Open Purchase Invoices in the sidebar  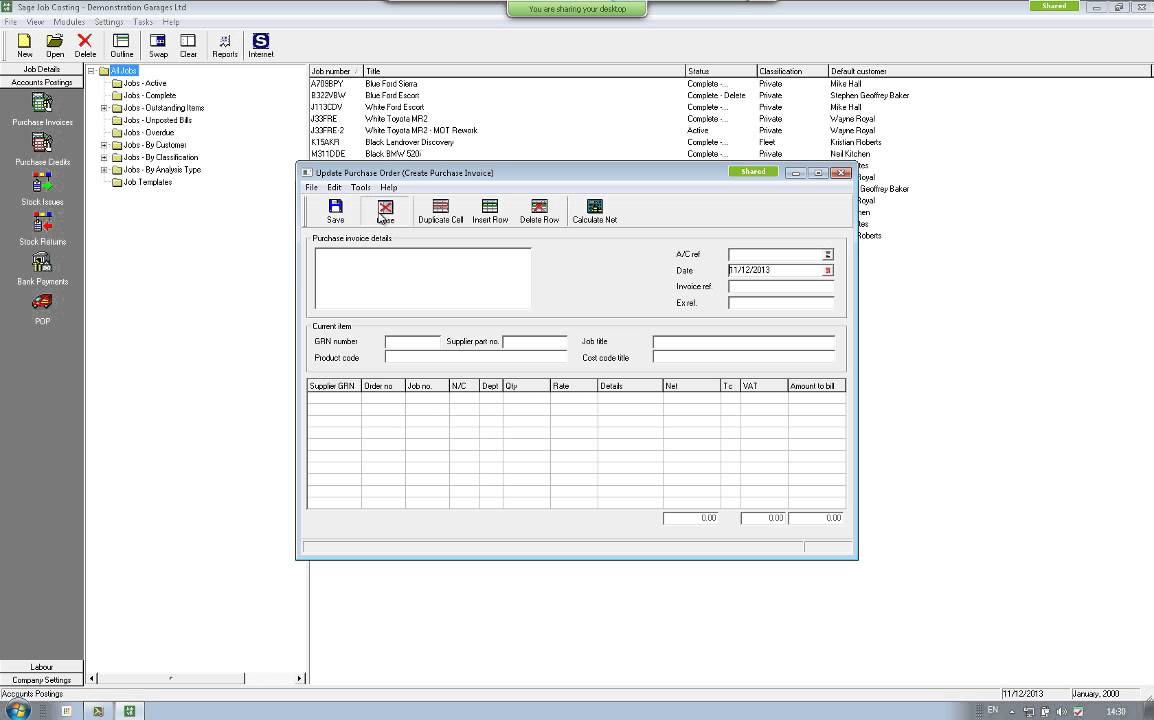coord(42,109)
